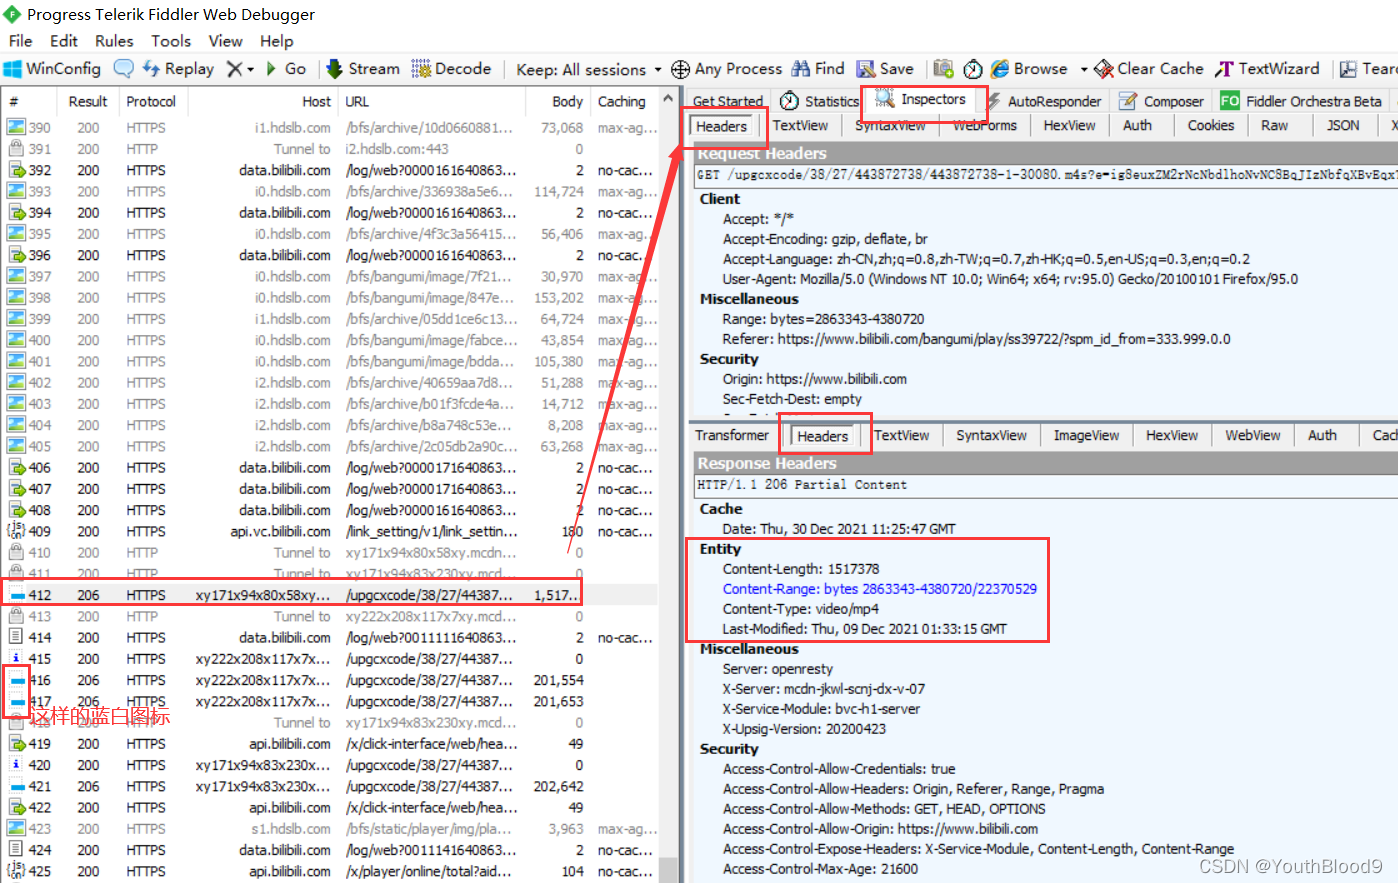Replay the selected session
Screen dimensions: 1398x883
click(x=178, y=69)
